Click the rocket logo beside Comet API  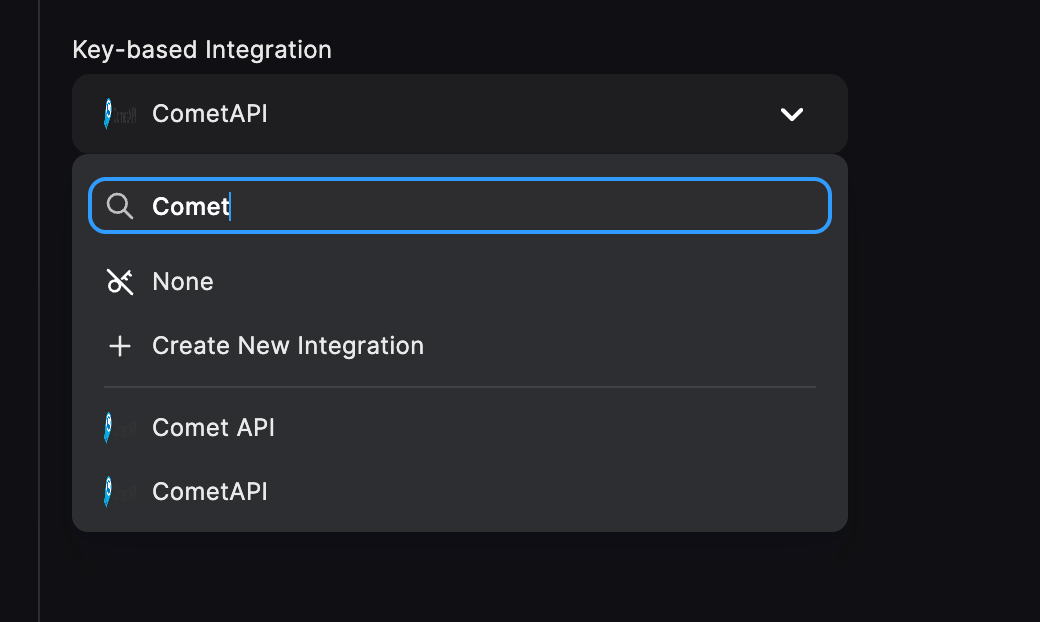(x=120, y=428)
